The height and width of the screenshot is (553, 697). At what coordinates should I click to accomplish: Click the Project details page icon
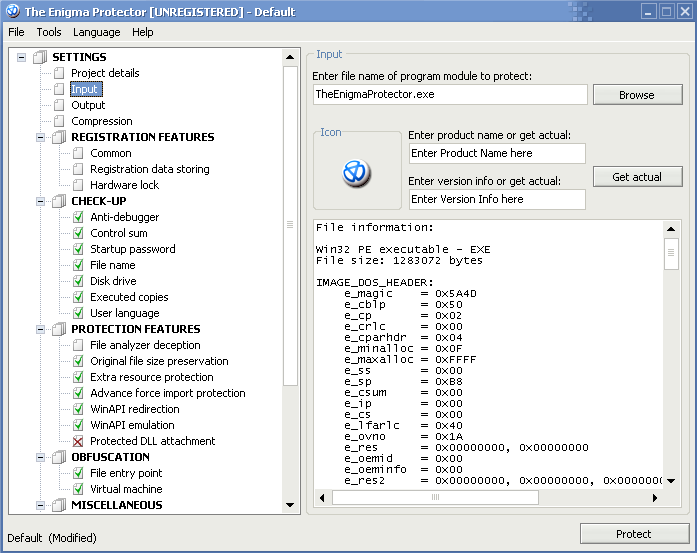[x=59, y=73]
